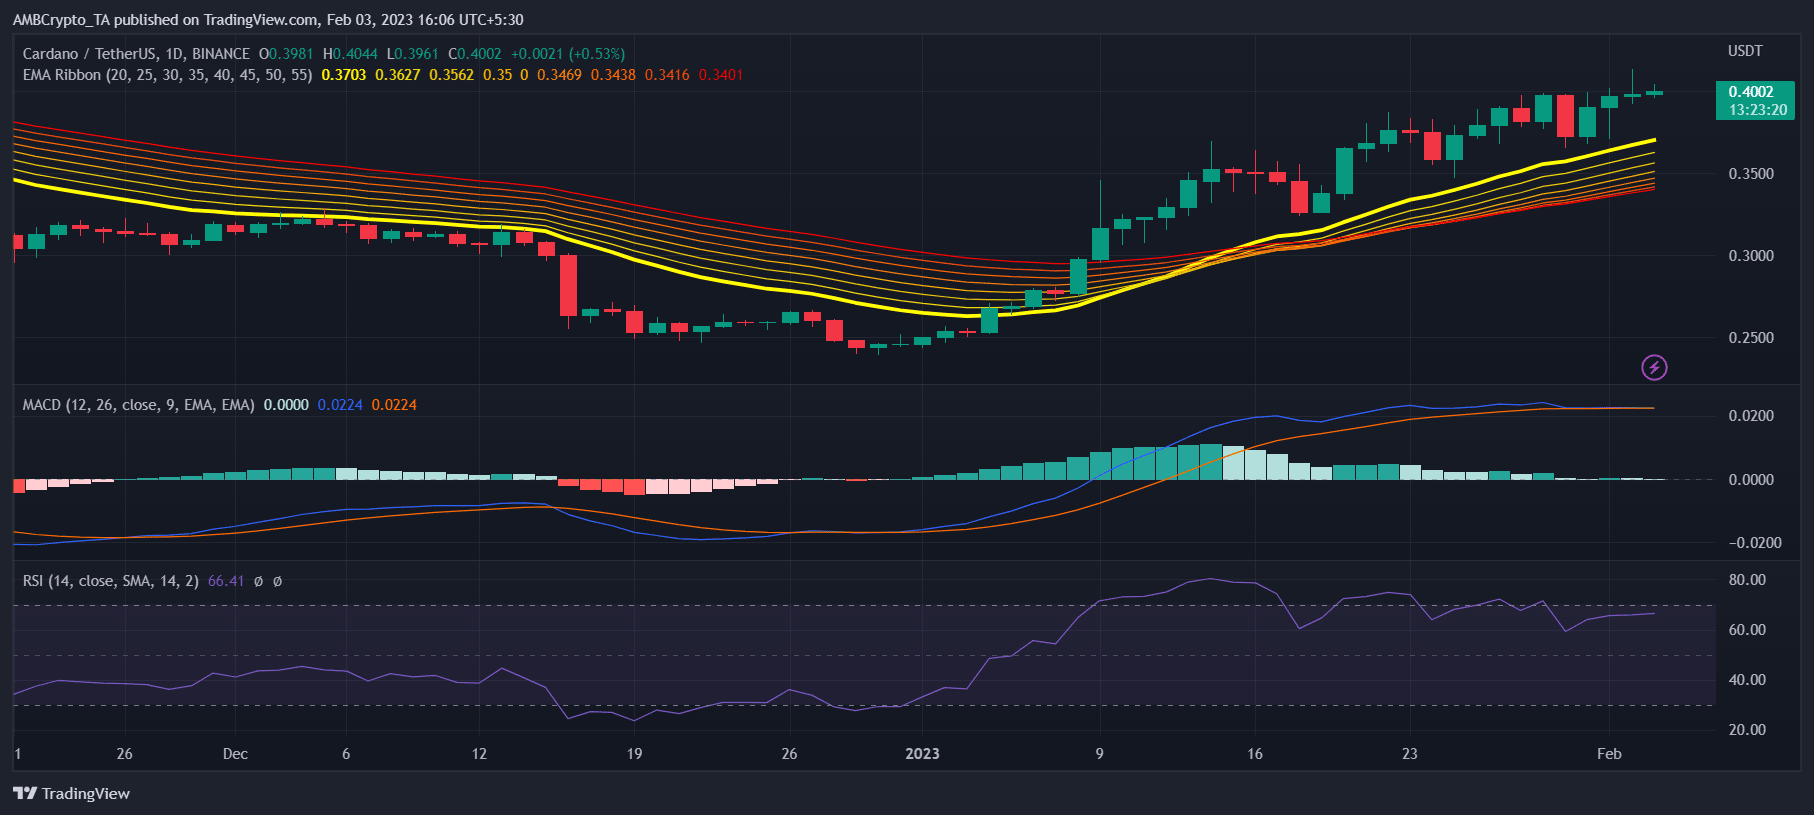Click the RSI legend value 66.41
Screen dimensions: 1814x815
[226, 581]
